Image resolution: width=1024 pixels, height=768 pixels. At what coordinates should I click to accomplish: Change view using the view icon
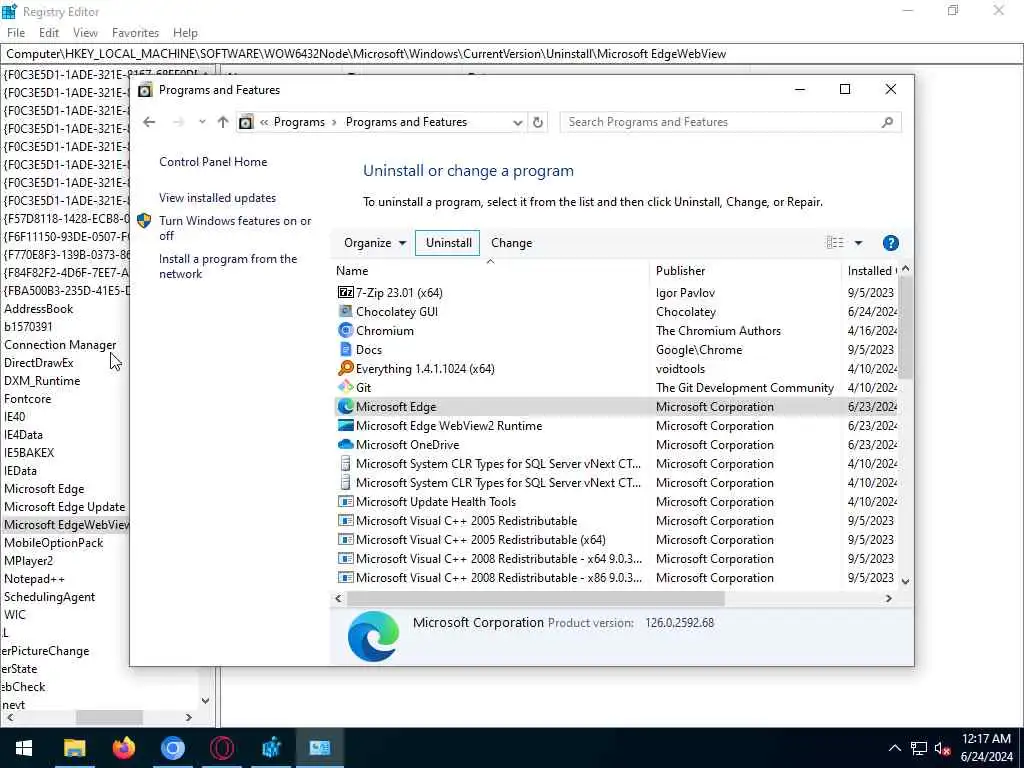click(x=835, y=243)
